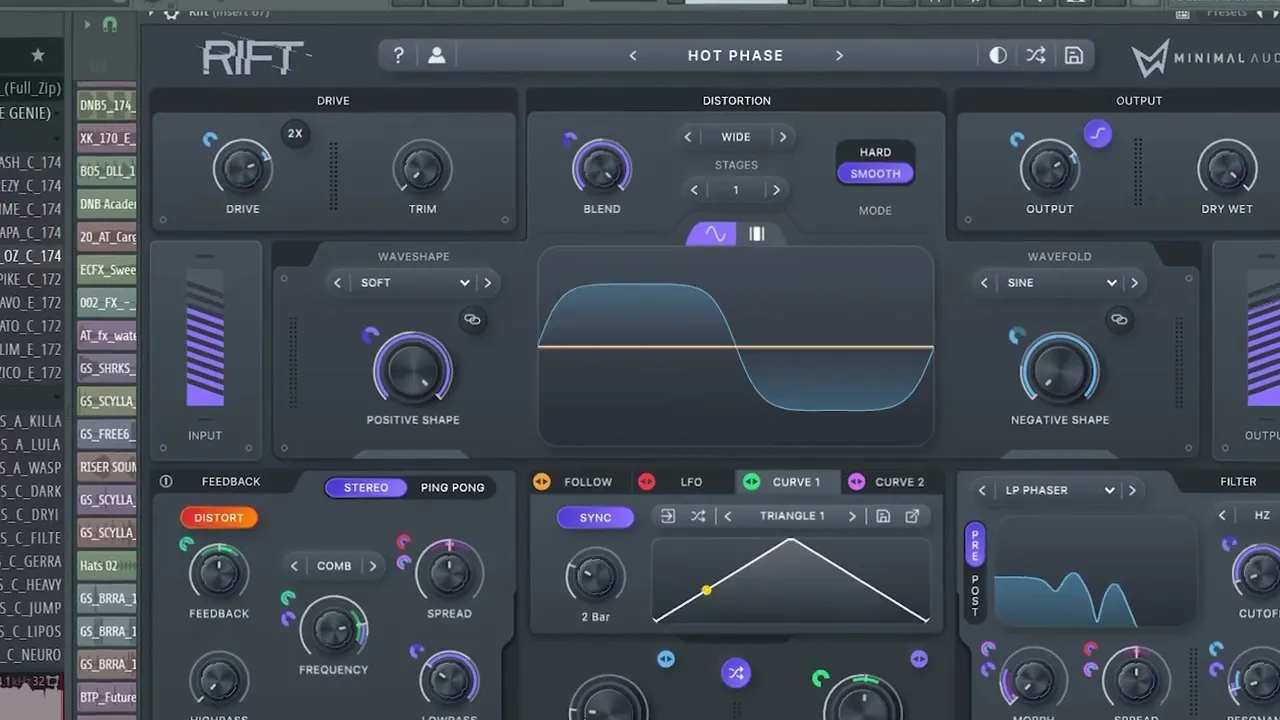Screen dimensions: 1280x720
Task: Toggle the SYNC button for Curve 1
Action: pos(595,518)
